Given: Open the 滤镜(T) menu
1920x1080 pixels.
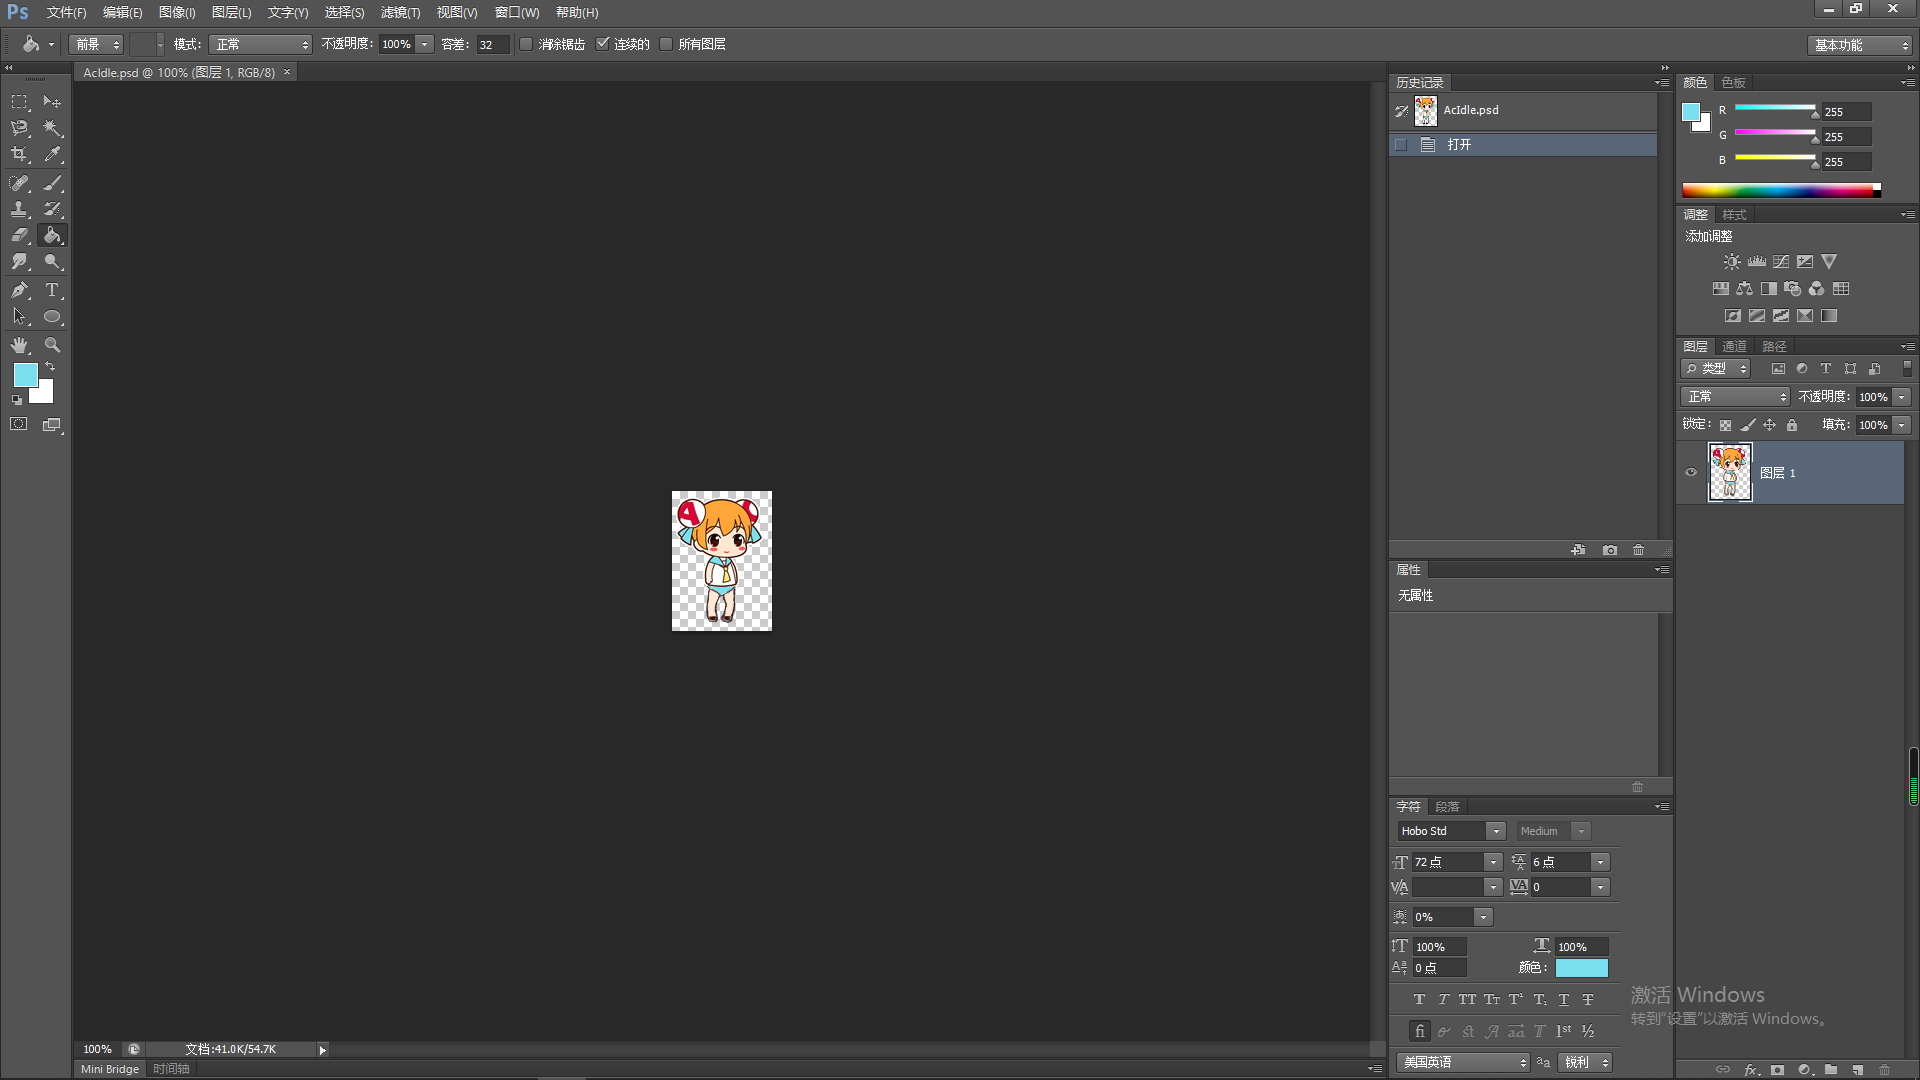Looking at the screenshot, I should pos(400,13).
